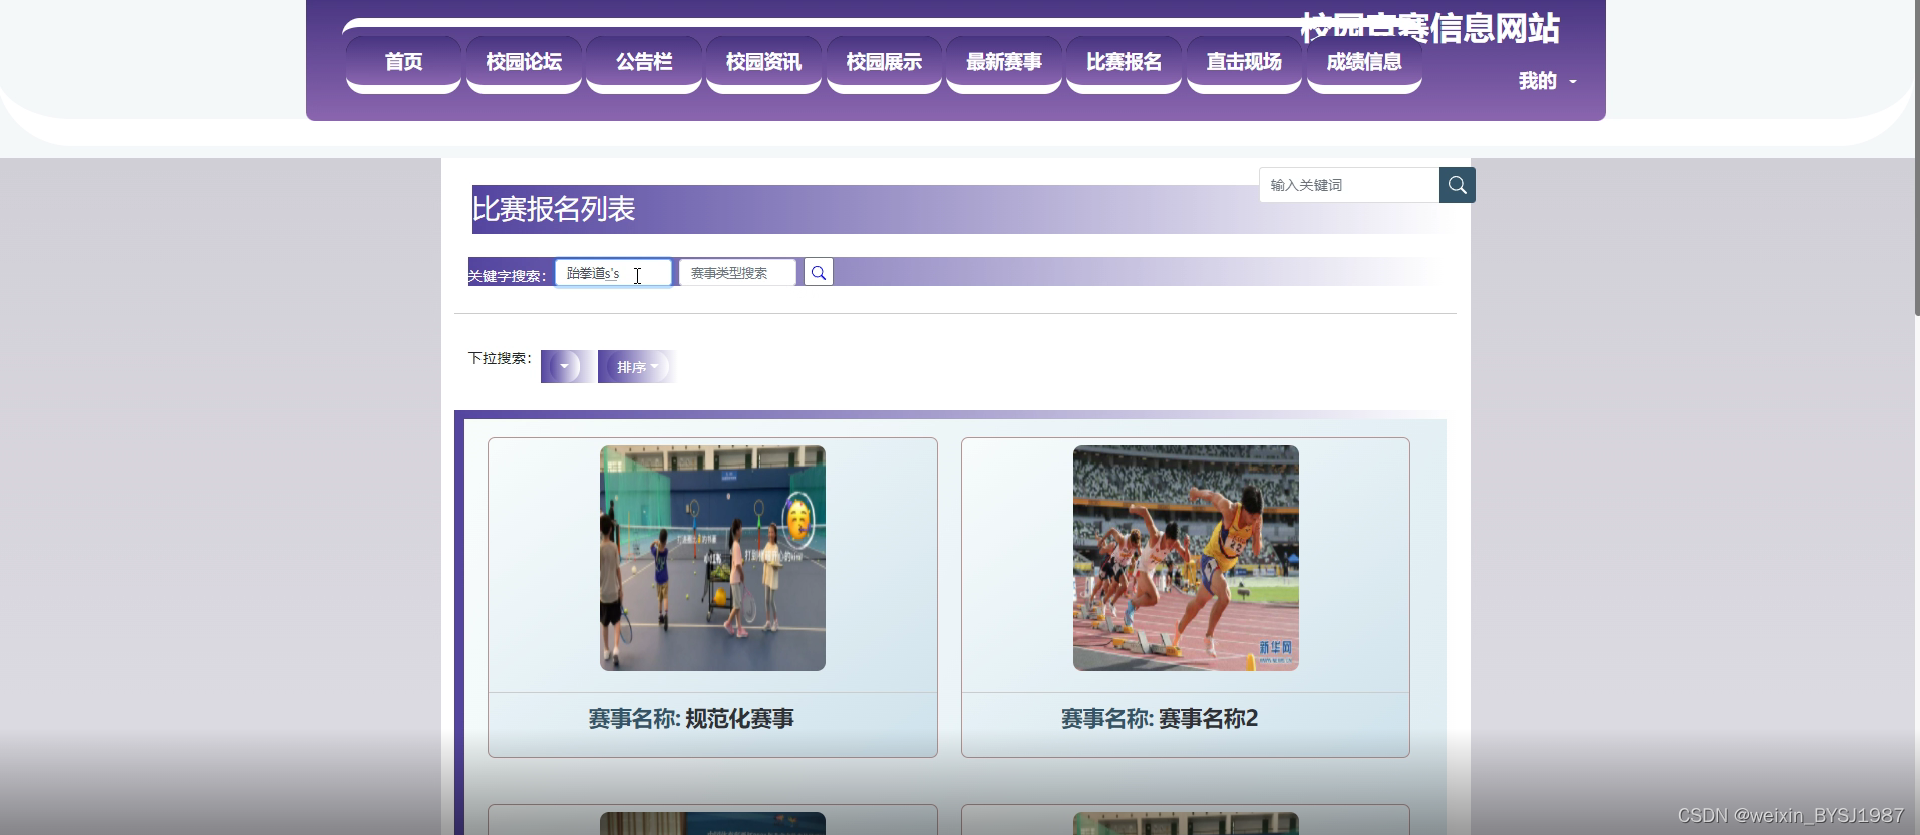
Task: Open the 公告栏 menu item
Action: click(644, 63)
